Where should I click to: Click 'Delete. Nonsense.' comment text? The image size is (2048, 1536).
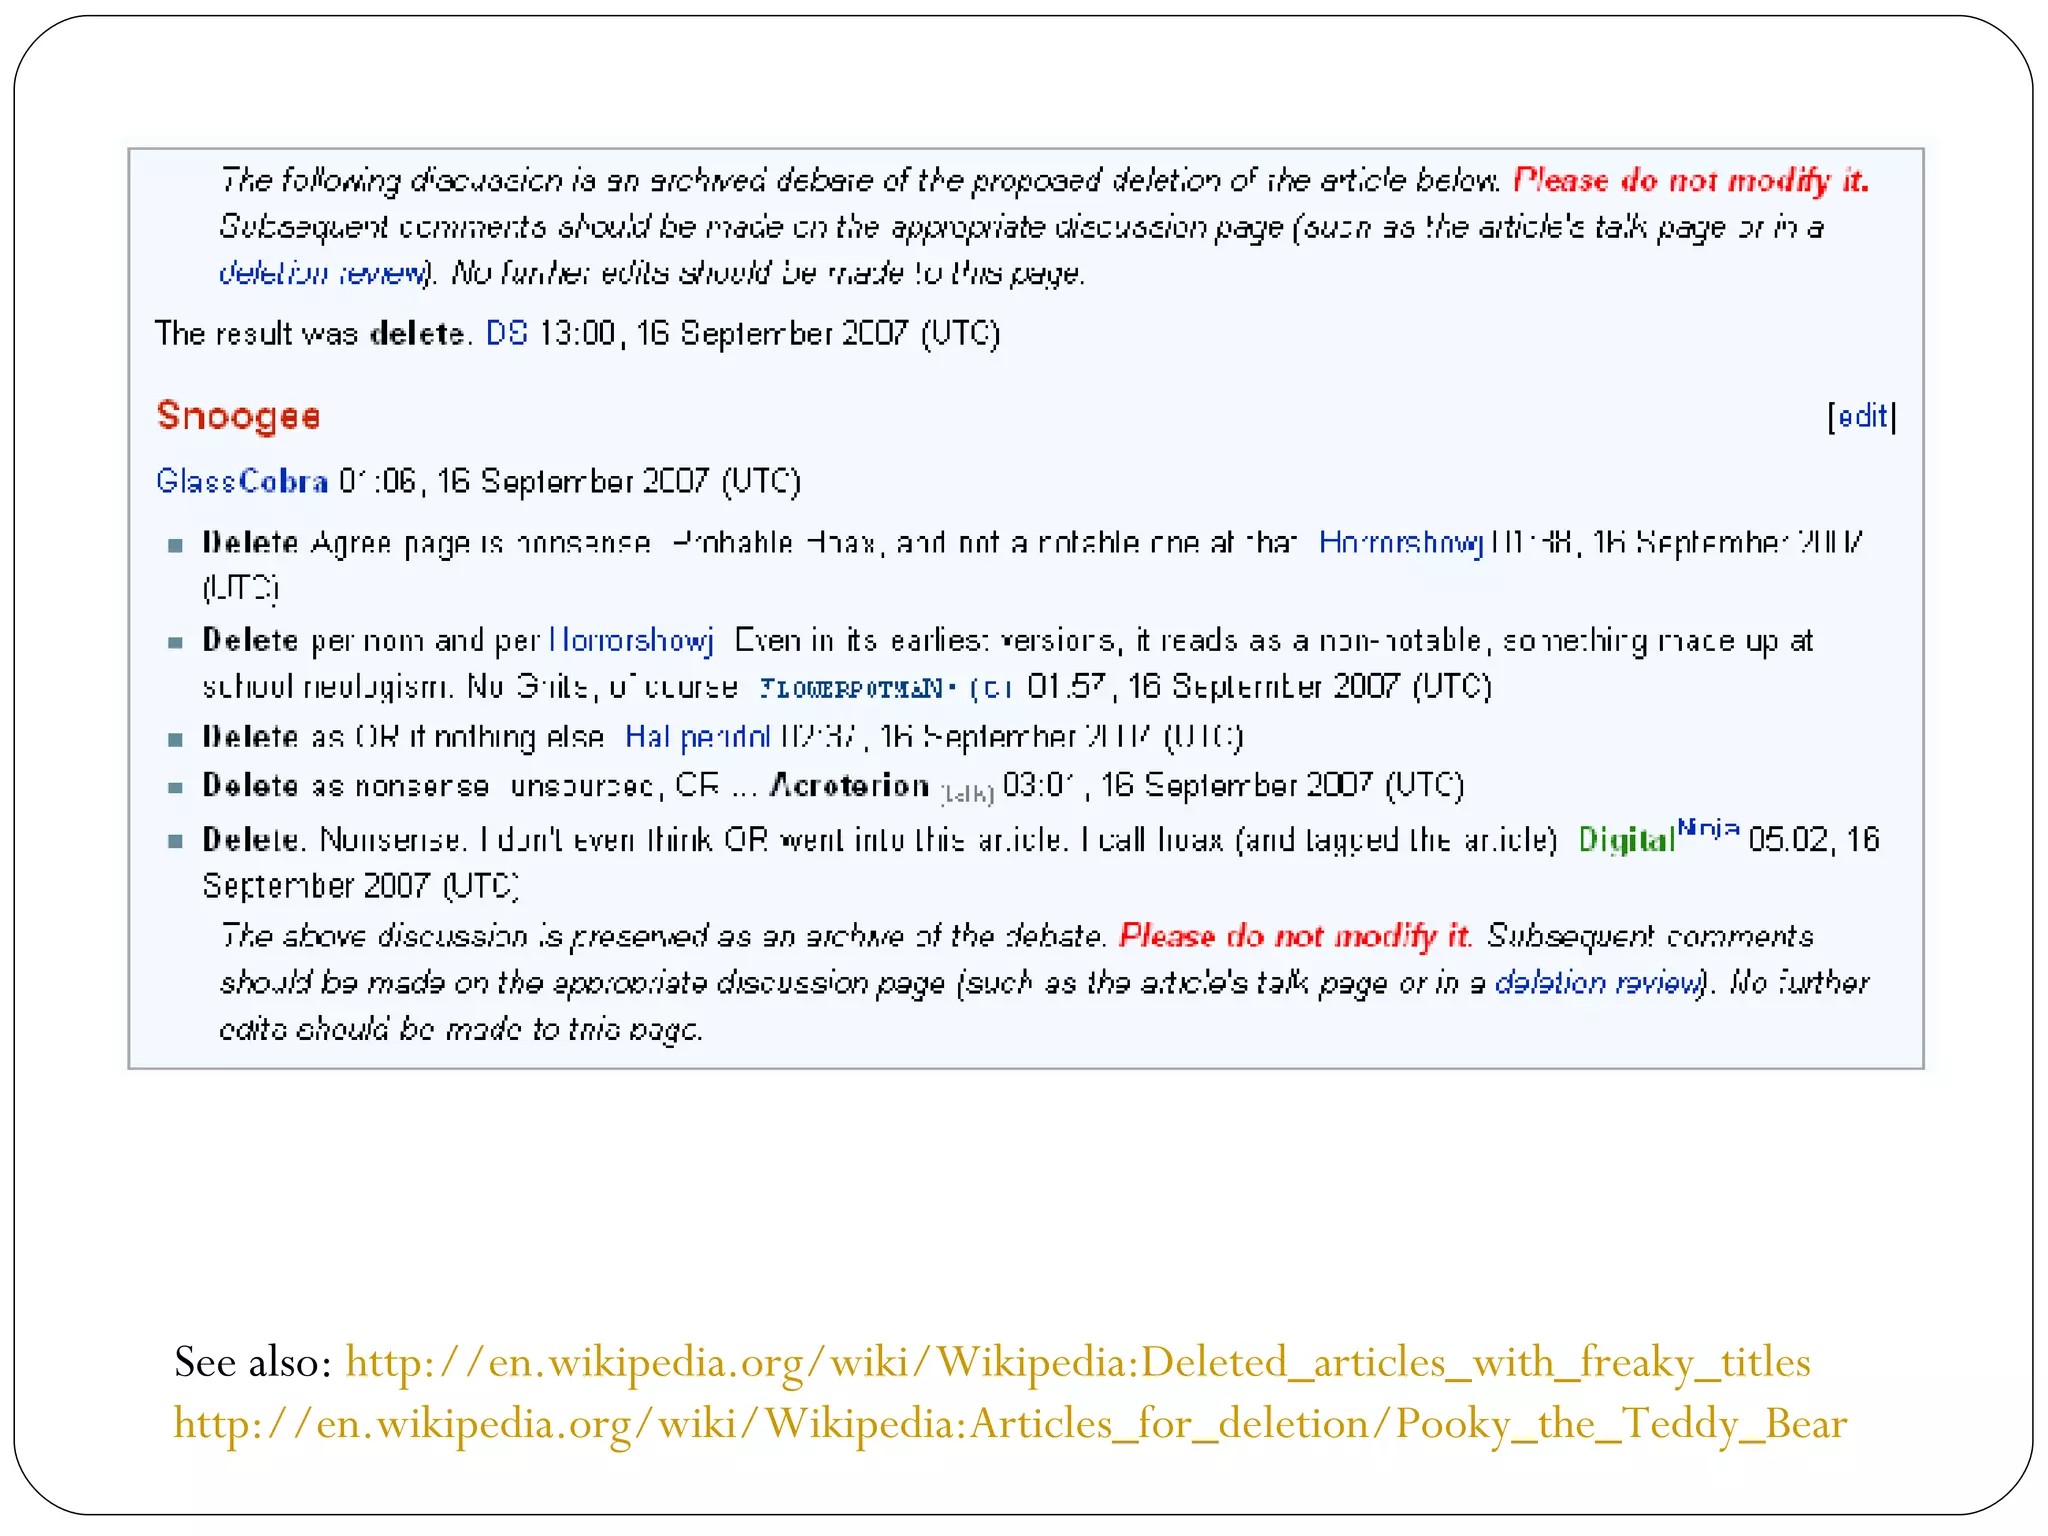pos(333,840)
